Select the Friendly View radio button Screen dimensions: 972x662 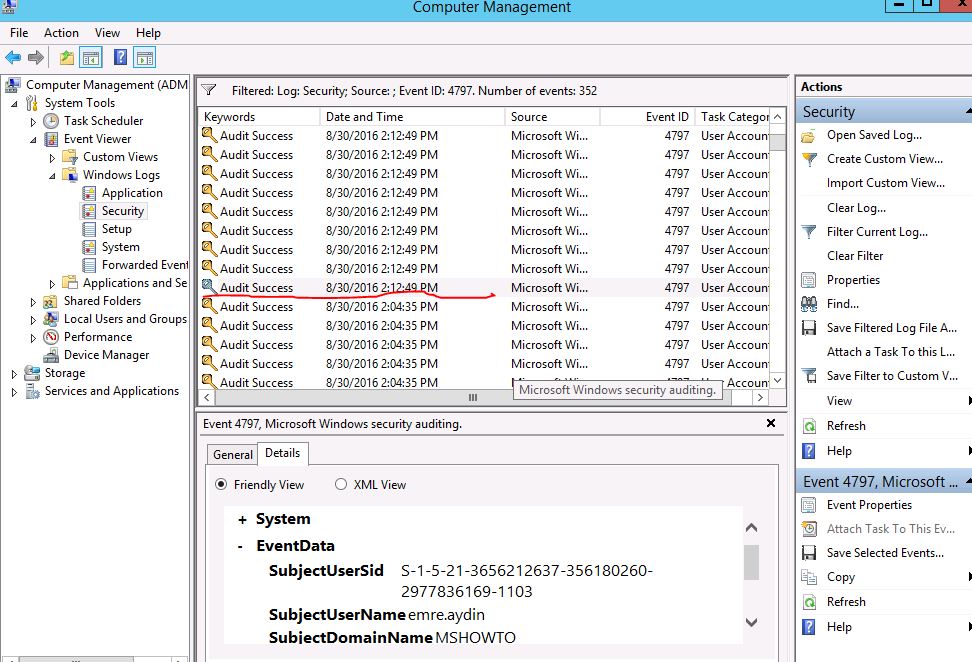(x=221, y=485)
